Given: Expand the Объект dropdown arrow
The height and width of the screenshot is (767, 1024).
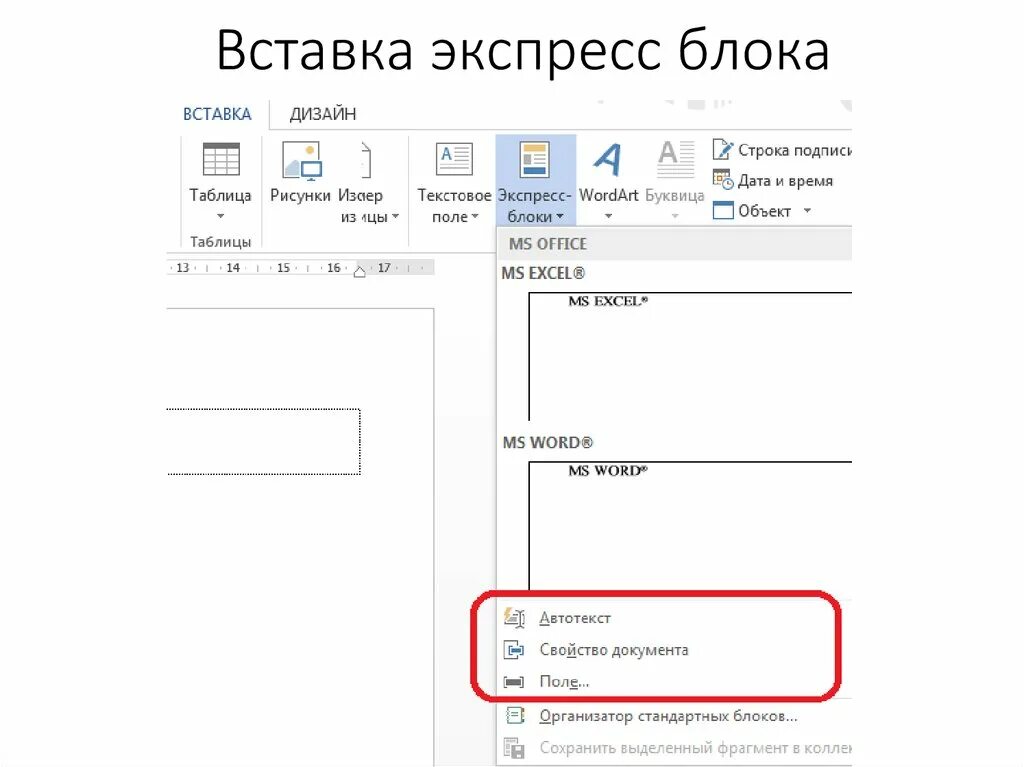Looking at the screenshot, I should click(x=807, y=210).
